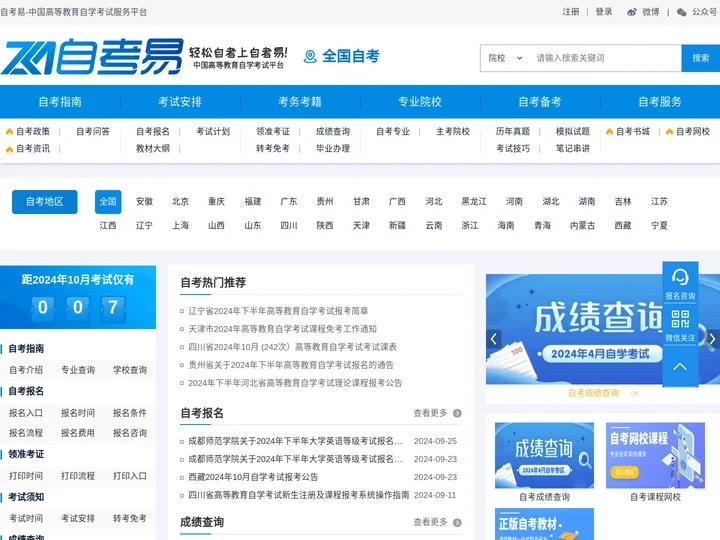The image size is (720, 540).
Task: Click the Weibo icon in top bar
Action: pyautogui.click(x=632, y=12)
